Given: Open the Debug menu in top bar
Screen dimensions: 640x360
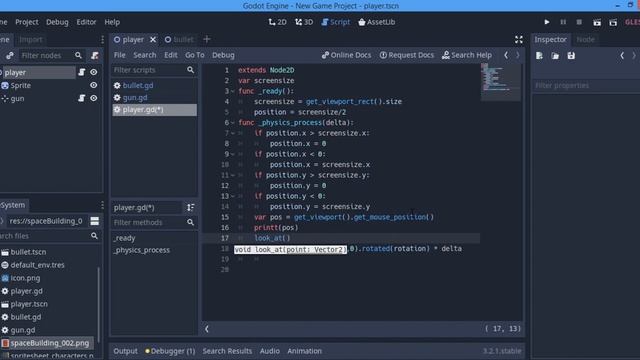Looking at the screenshot, I should [57, 22].
